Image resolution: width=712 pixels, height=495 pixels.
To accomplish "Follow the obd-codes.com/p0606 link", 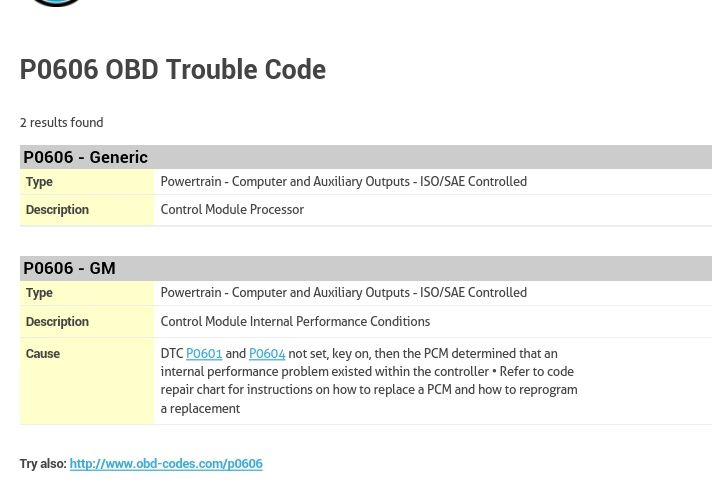I will coord(166,464).
